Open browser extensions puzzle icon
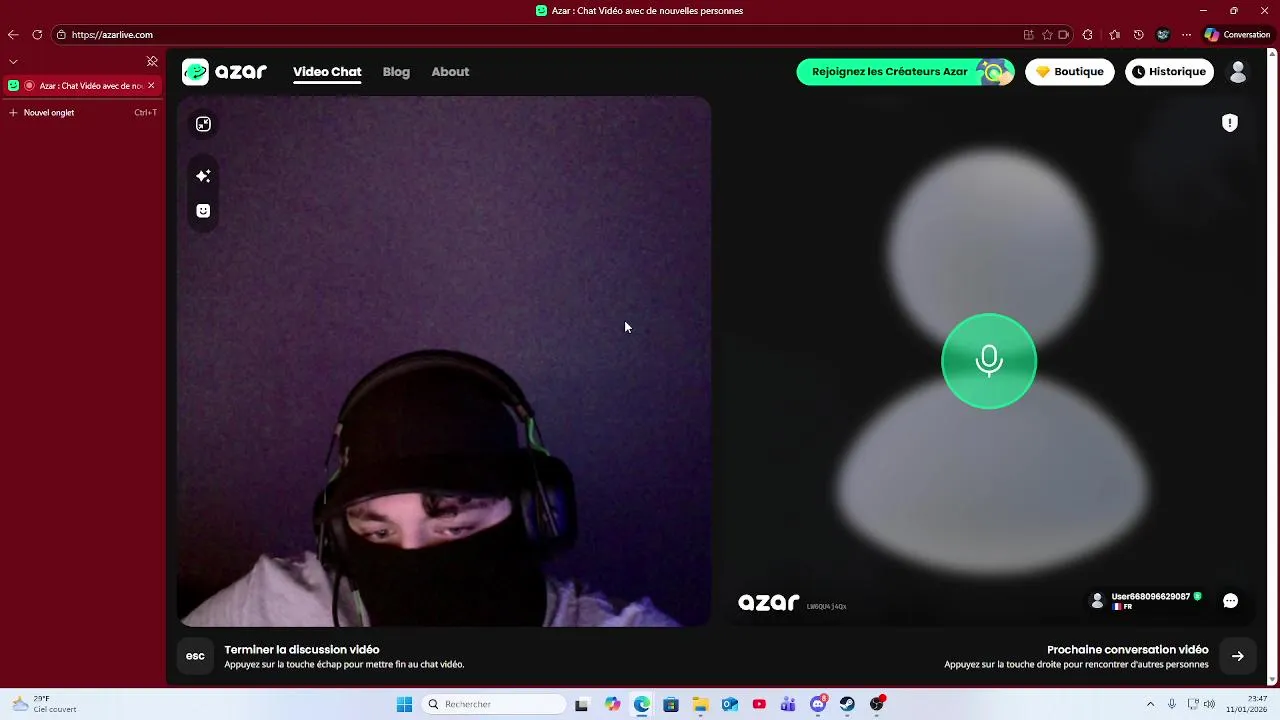Screen dimensions: 1280x720 pos(1088,35)
